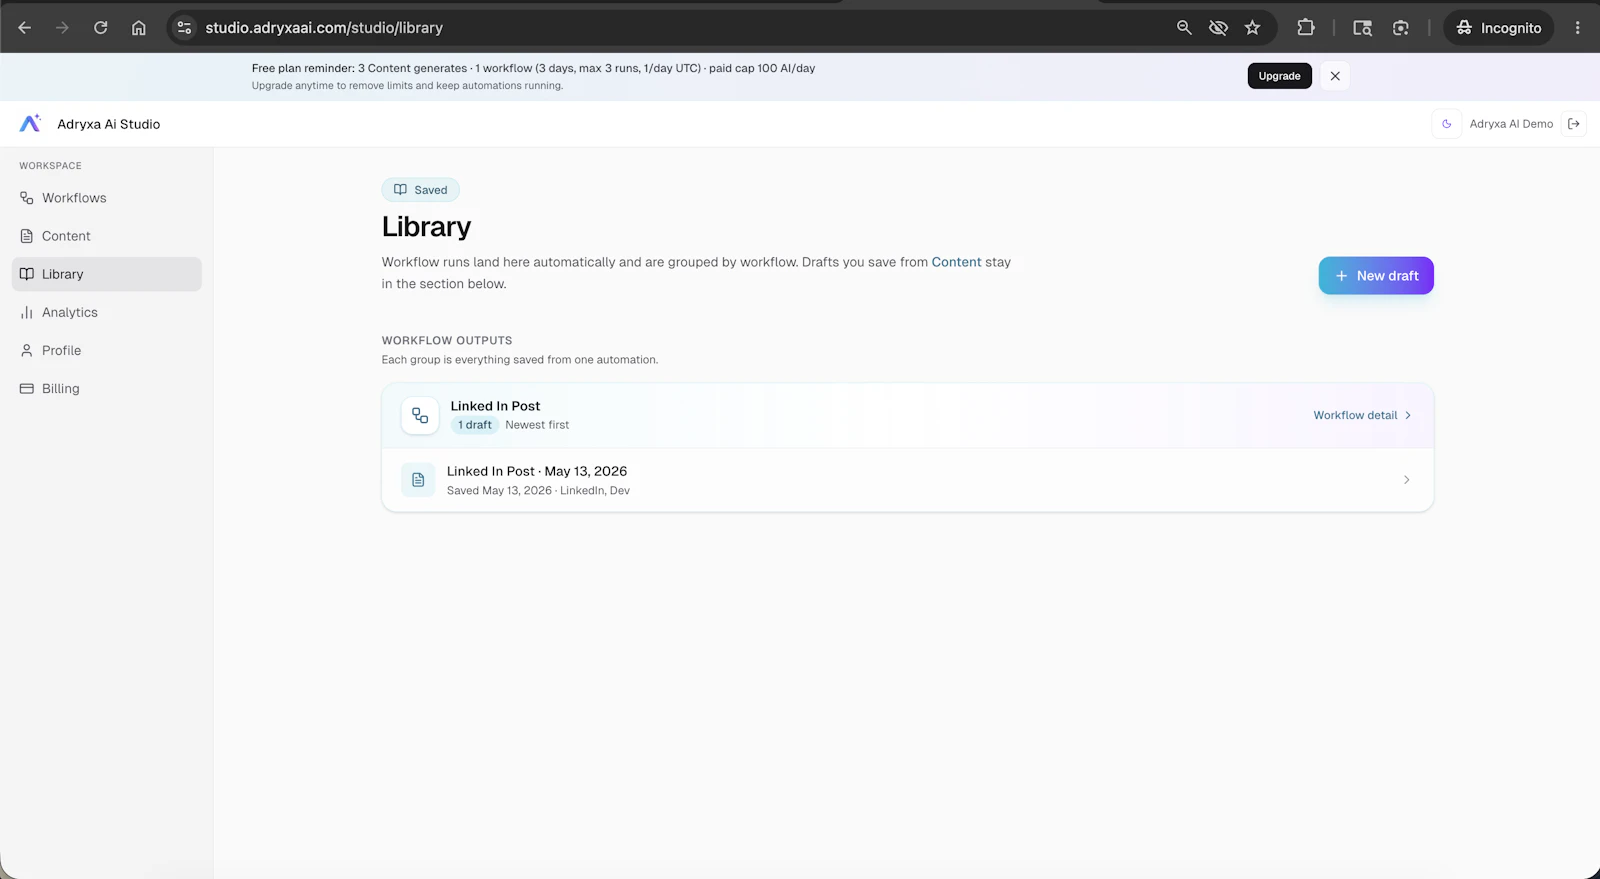Go back using browser back arrow
Image resolution: width=1600 pixels, height=879 pixels.
[x=25, y=28]
